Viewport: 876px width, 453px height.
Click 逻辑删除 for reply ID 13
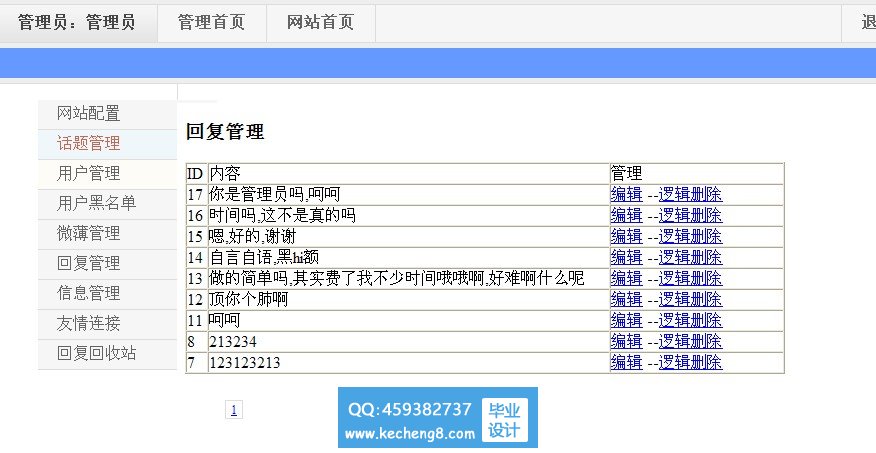691,278
